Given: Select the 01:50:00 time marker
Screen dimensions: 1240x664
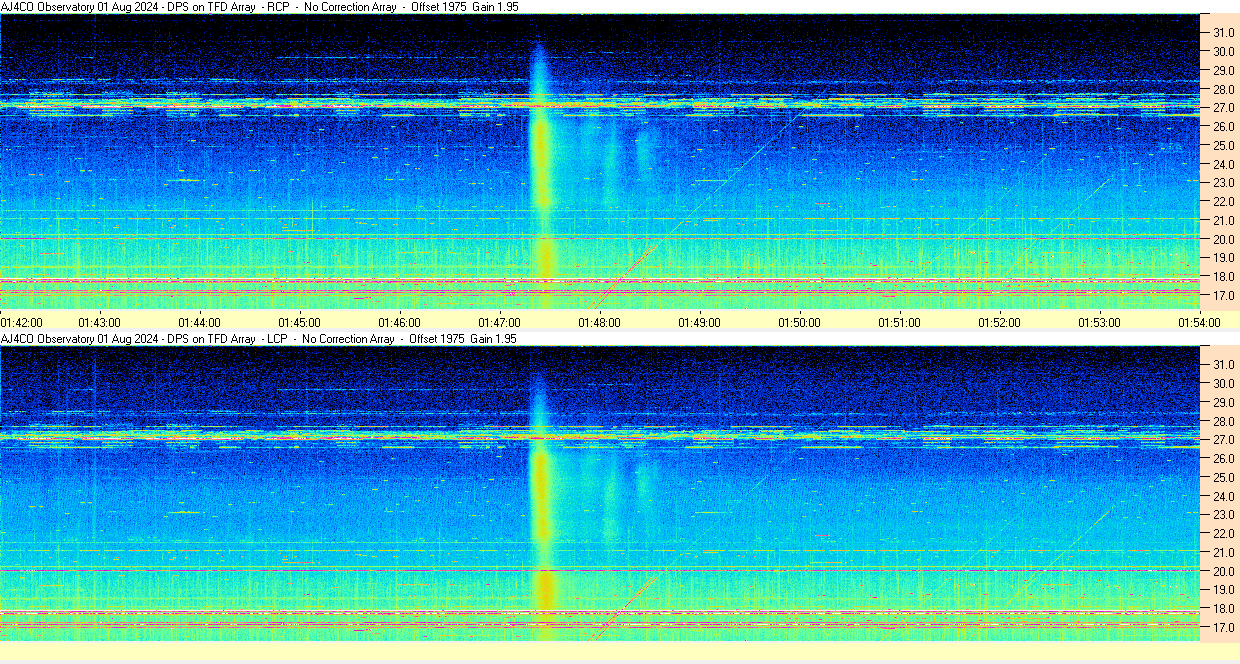Looking at the screenshot, I should coord(799,322).
